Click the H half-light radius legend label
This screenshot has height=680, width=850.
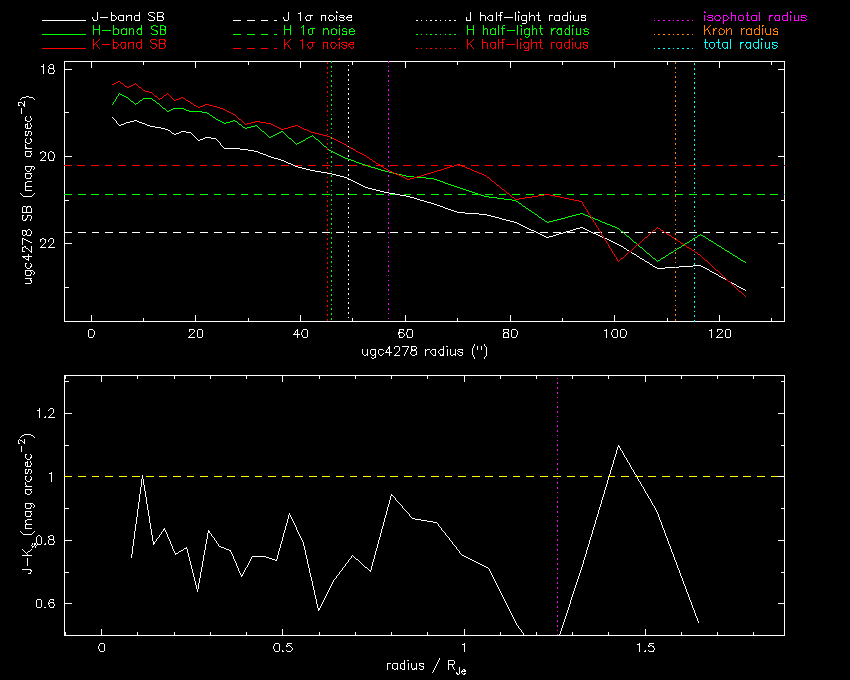527,31
